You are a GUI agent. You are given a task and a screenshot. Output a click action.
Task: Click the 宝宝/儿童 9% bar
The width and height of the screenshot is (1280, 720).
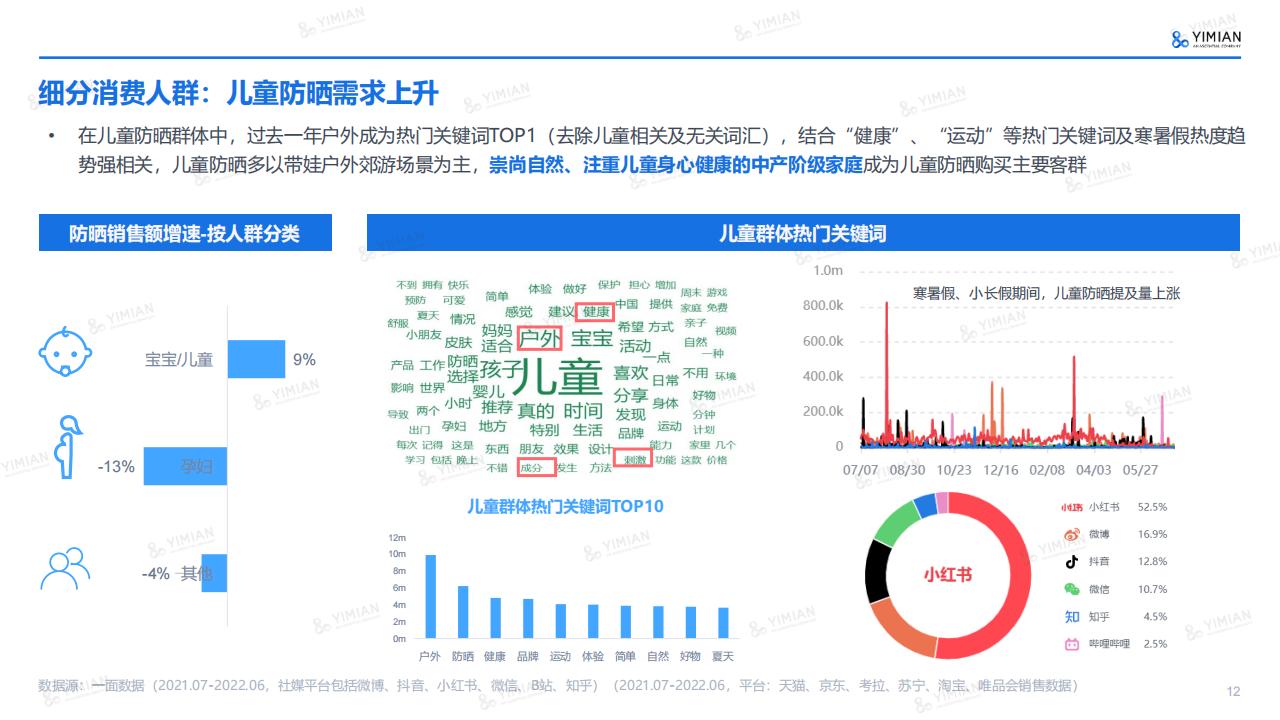point(256,359)
